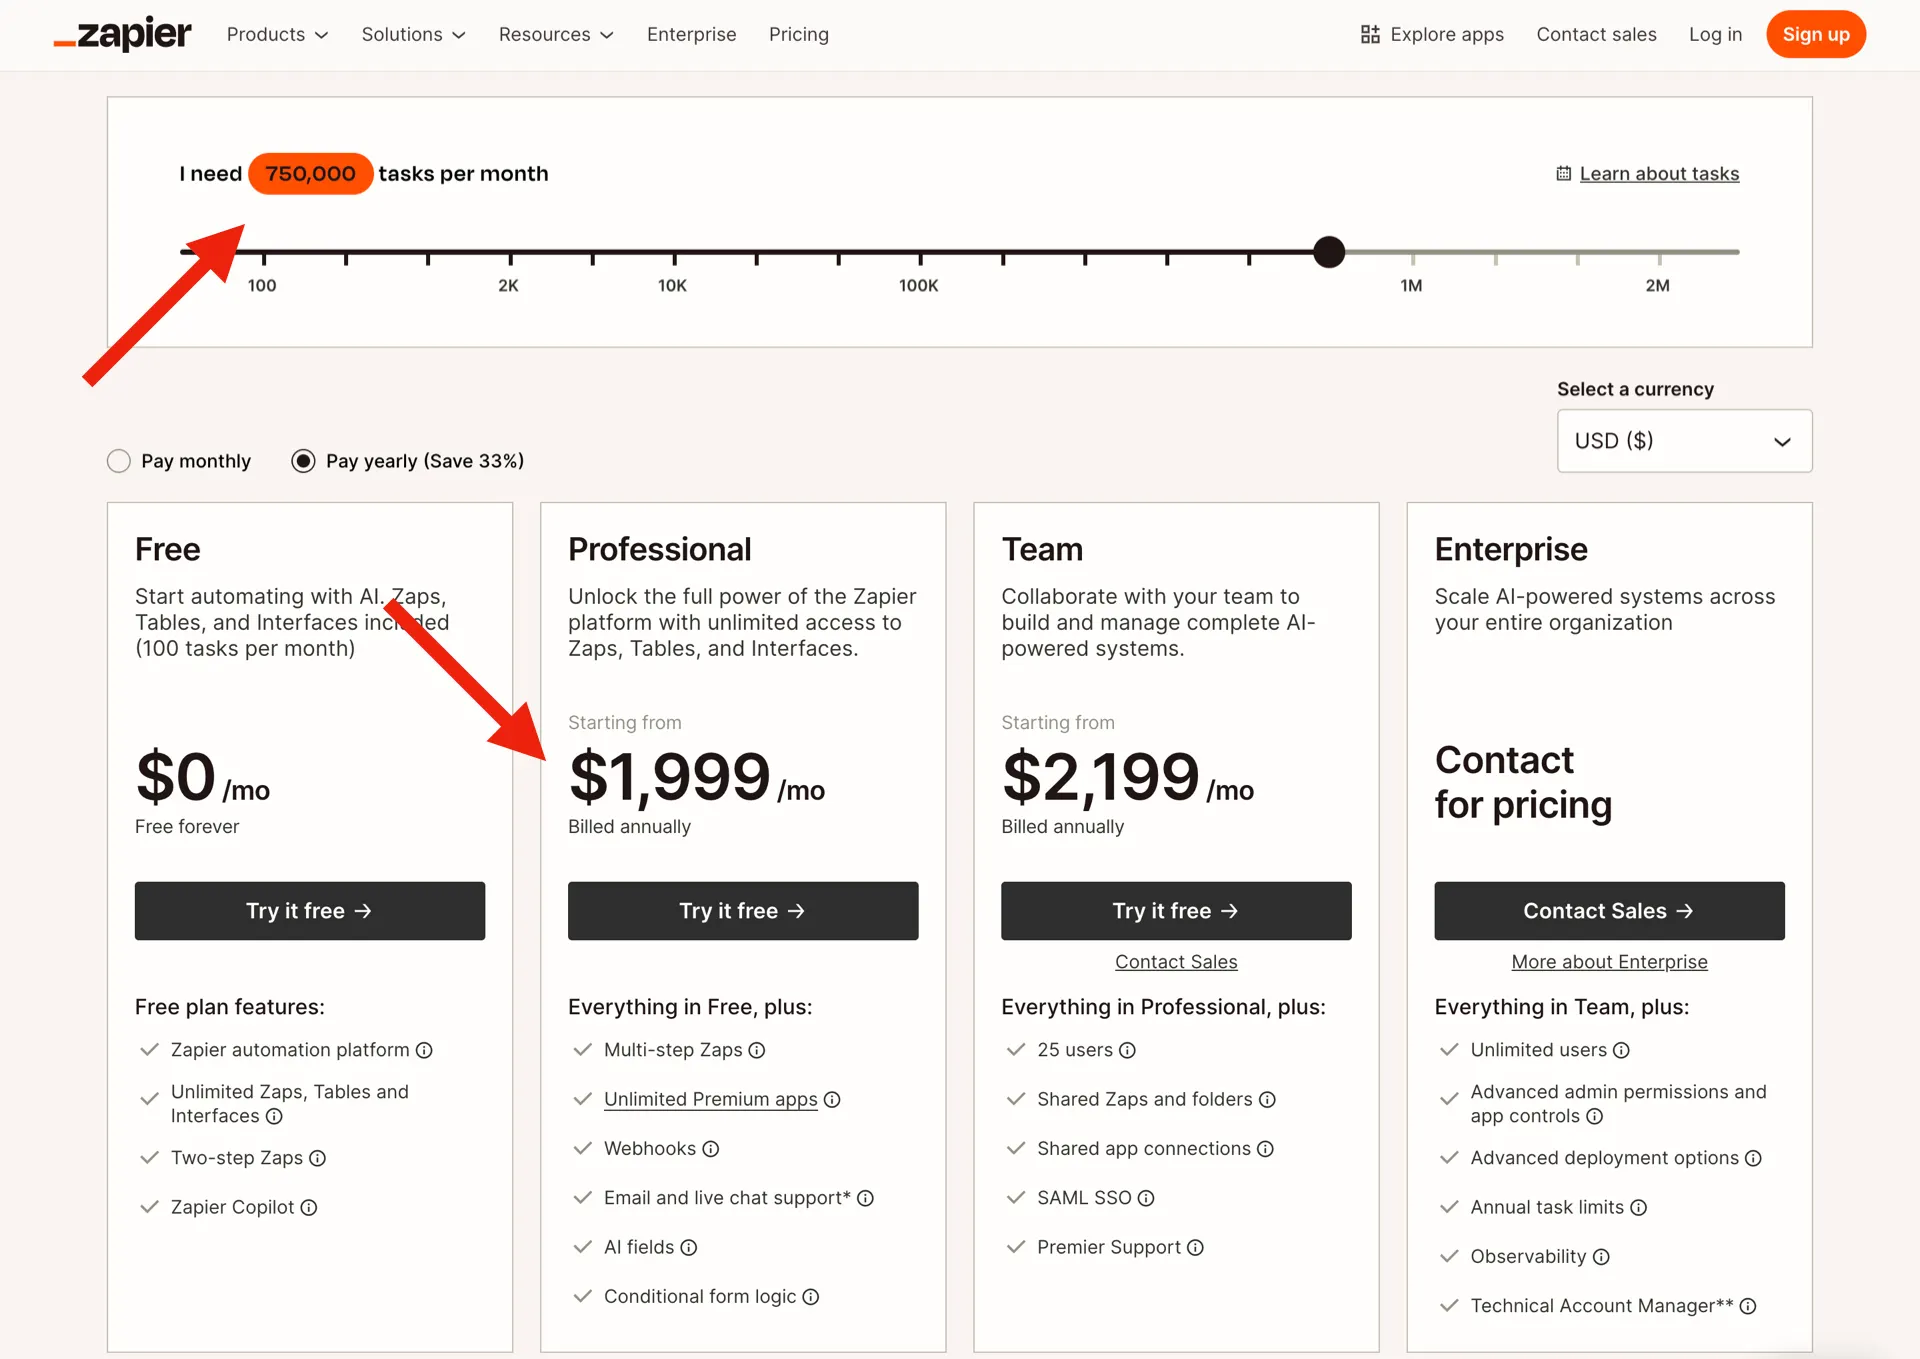Click info icon beside Zapier Copilot
The width and height of the screenshot is (1920, 1359).
coord(309,1207)
